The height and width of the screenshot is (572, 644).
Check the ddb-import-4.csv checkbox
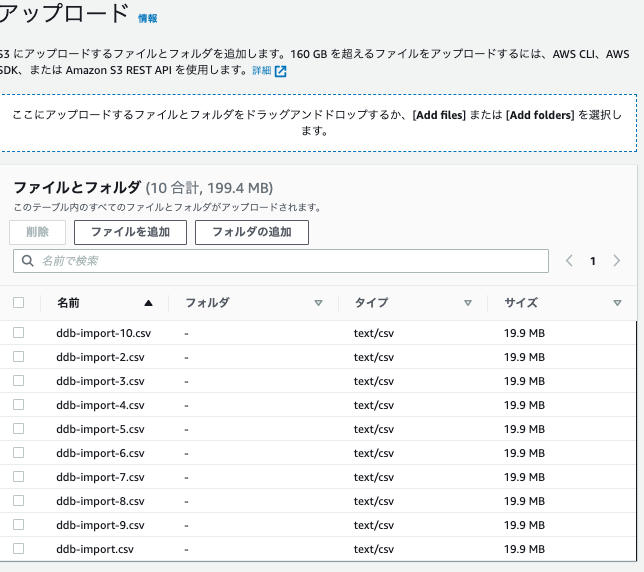pos(18,404)
